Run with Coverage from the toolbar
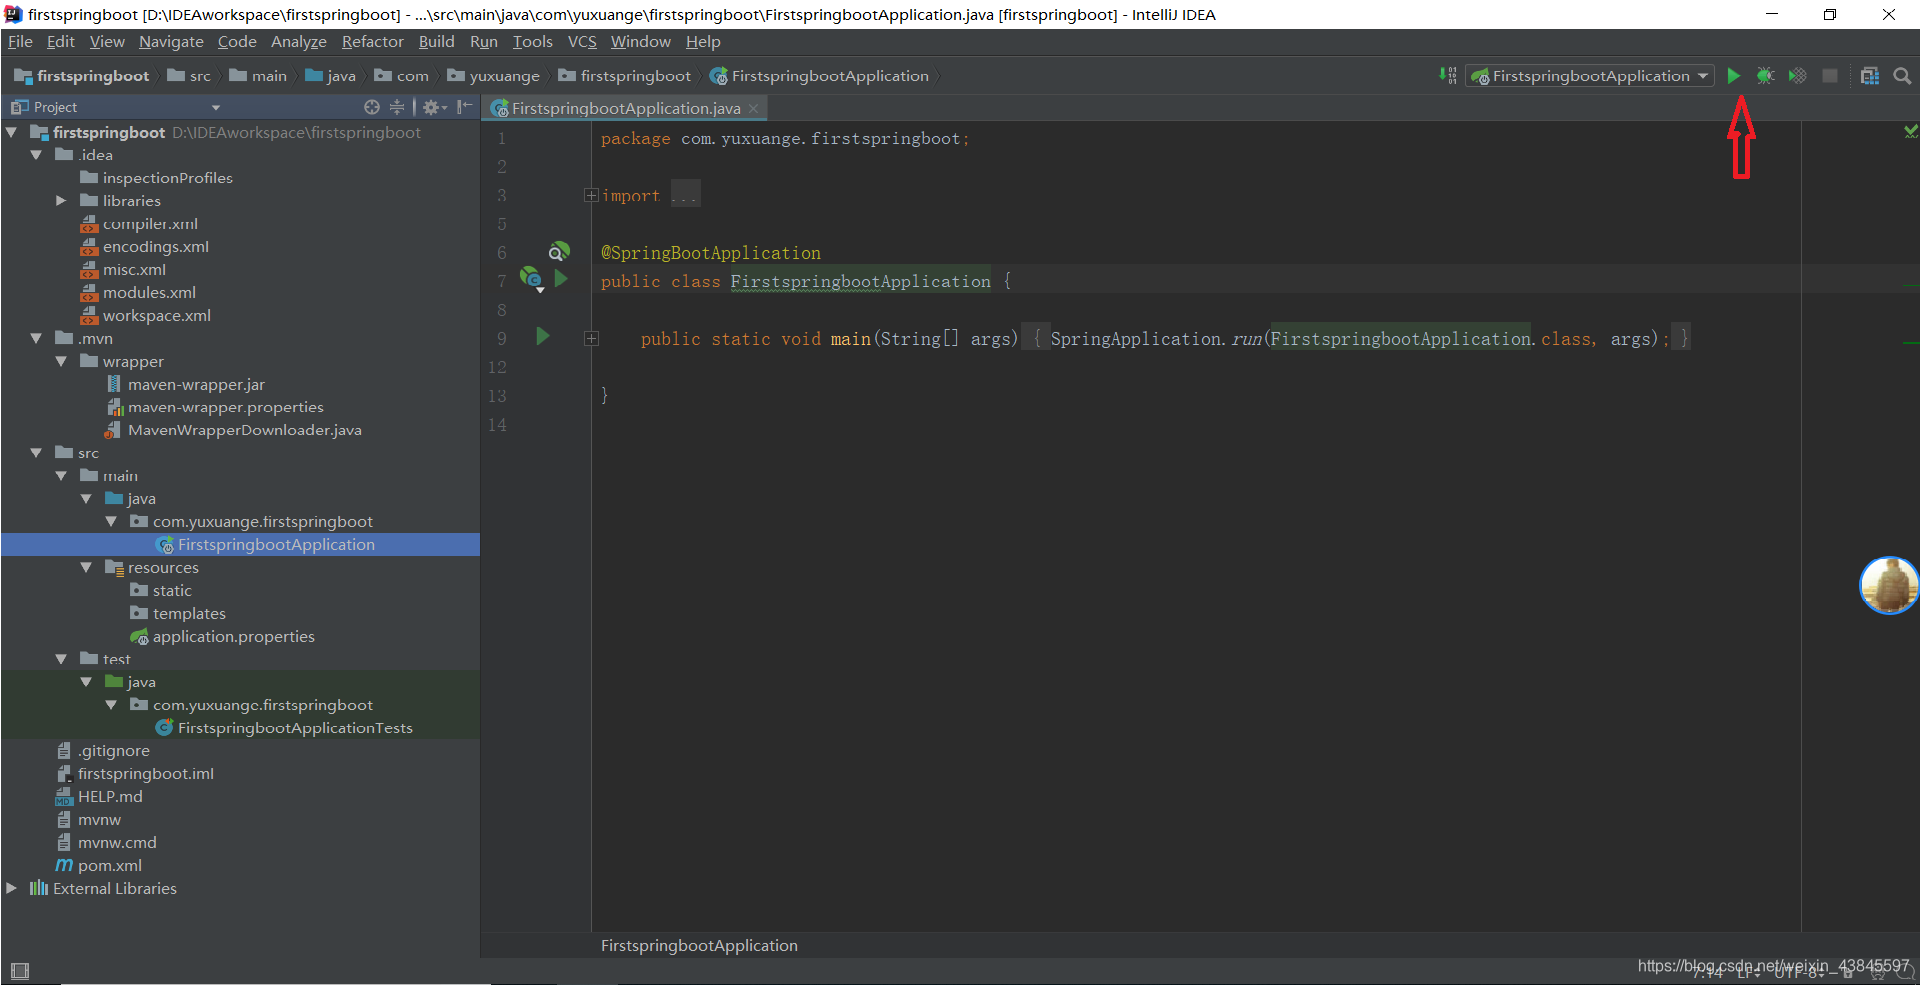Viewport: 1920px width, 985px height. point(1798,76)
